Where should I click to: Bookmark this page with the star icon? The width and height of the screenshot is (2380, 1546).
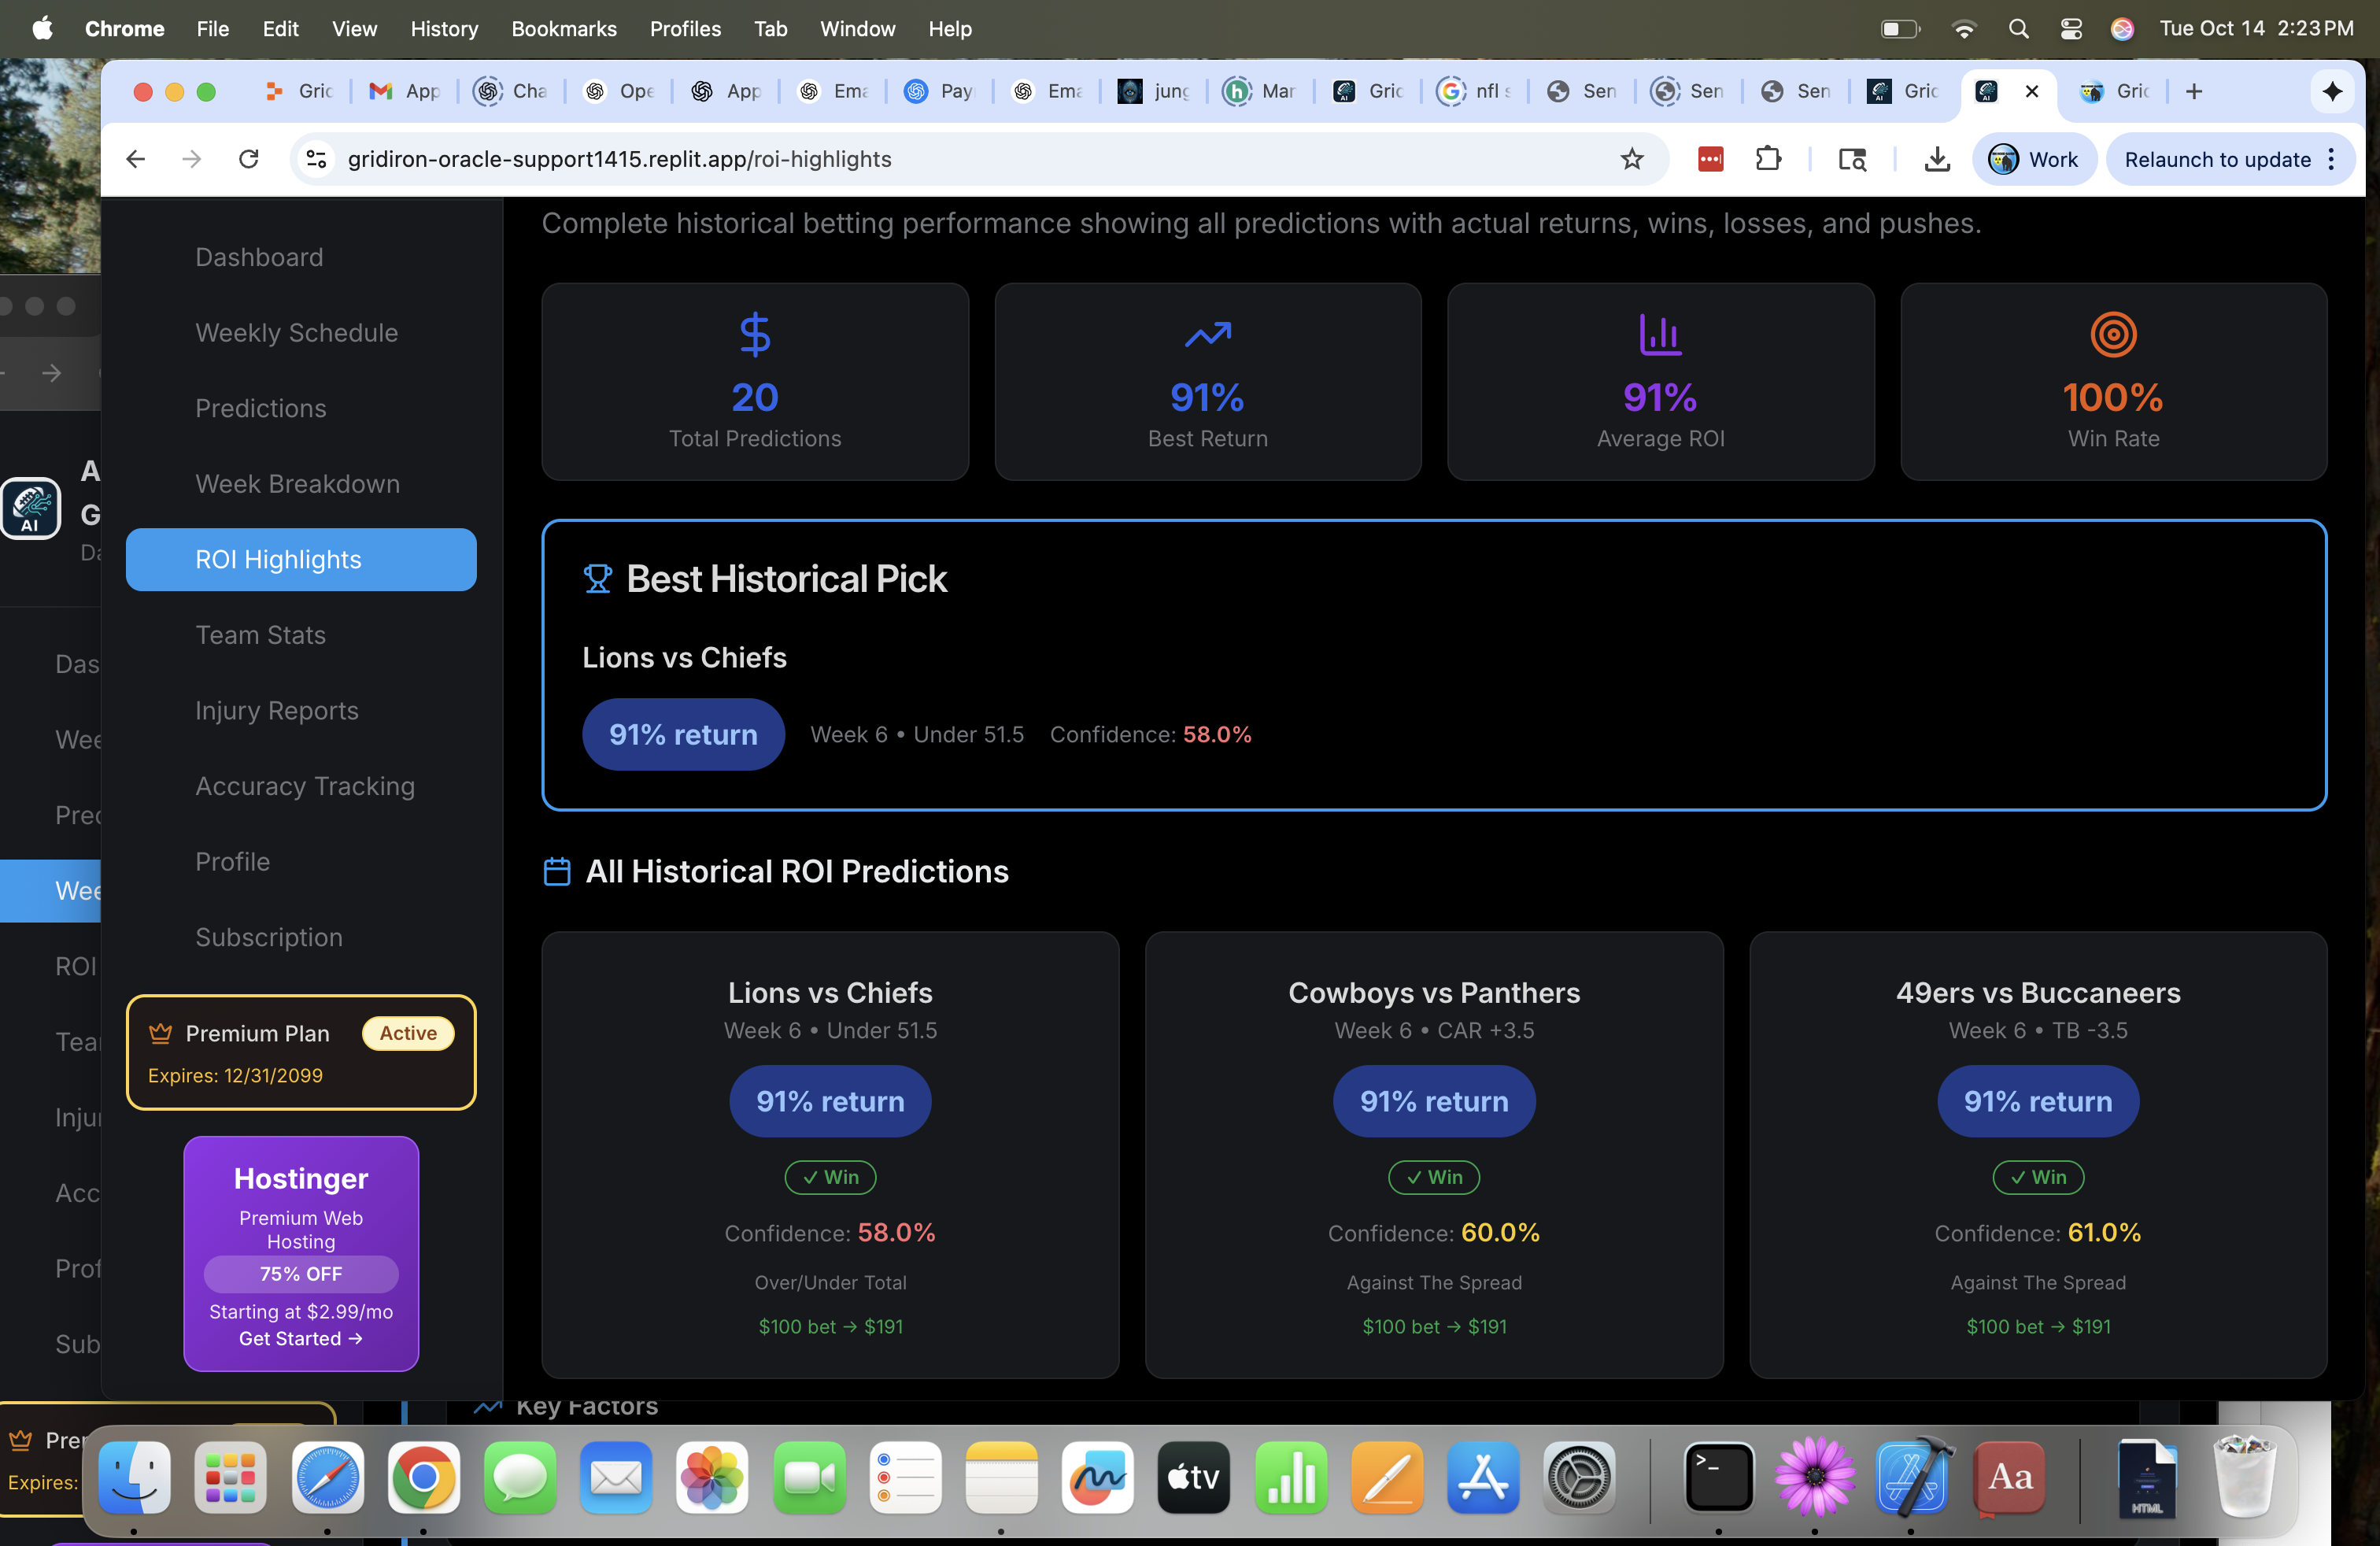[1632, 159]
